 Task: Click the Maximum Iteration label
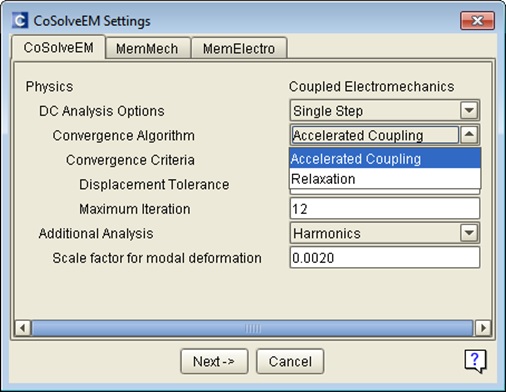pos(135,209)
